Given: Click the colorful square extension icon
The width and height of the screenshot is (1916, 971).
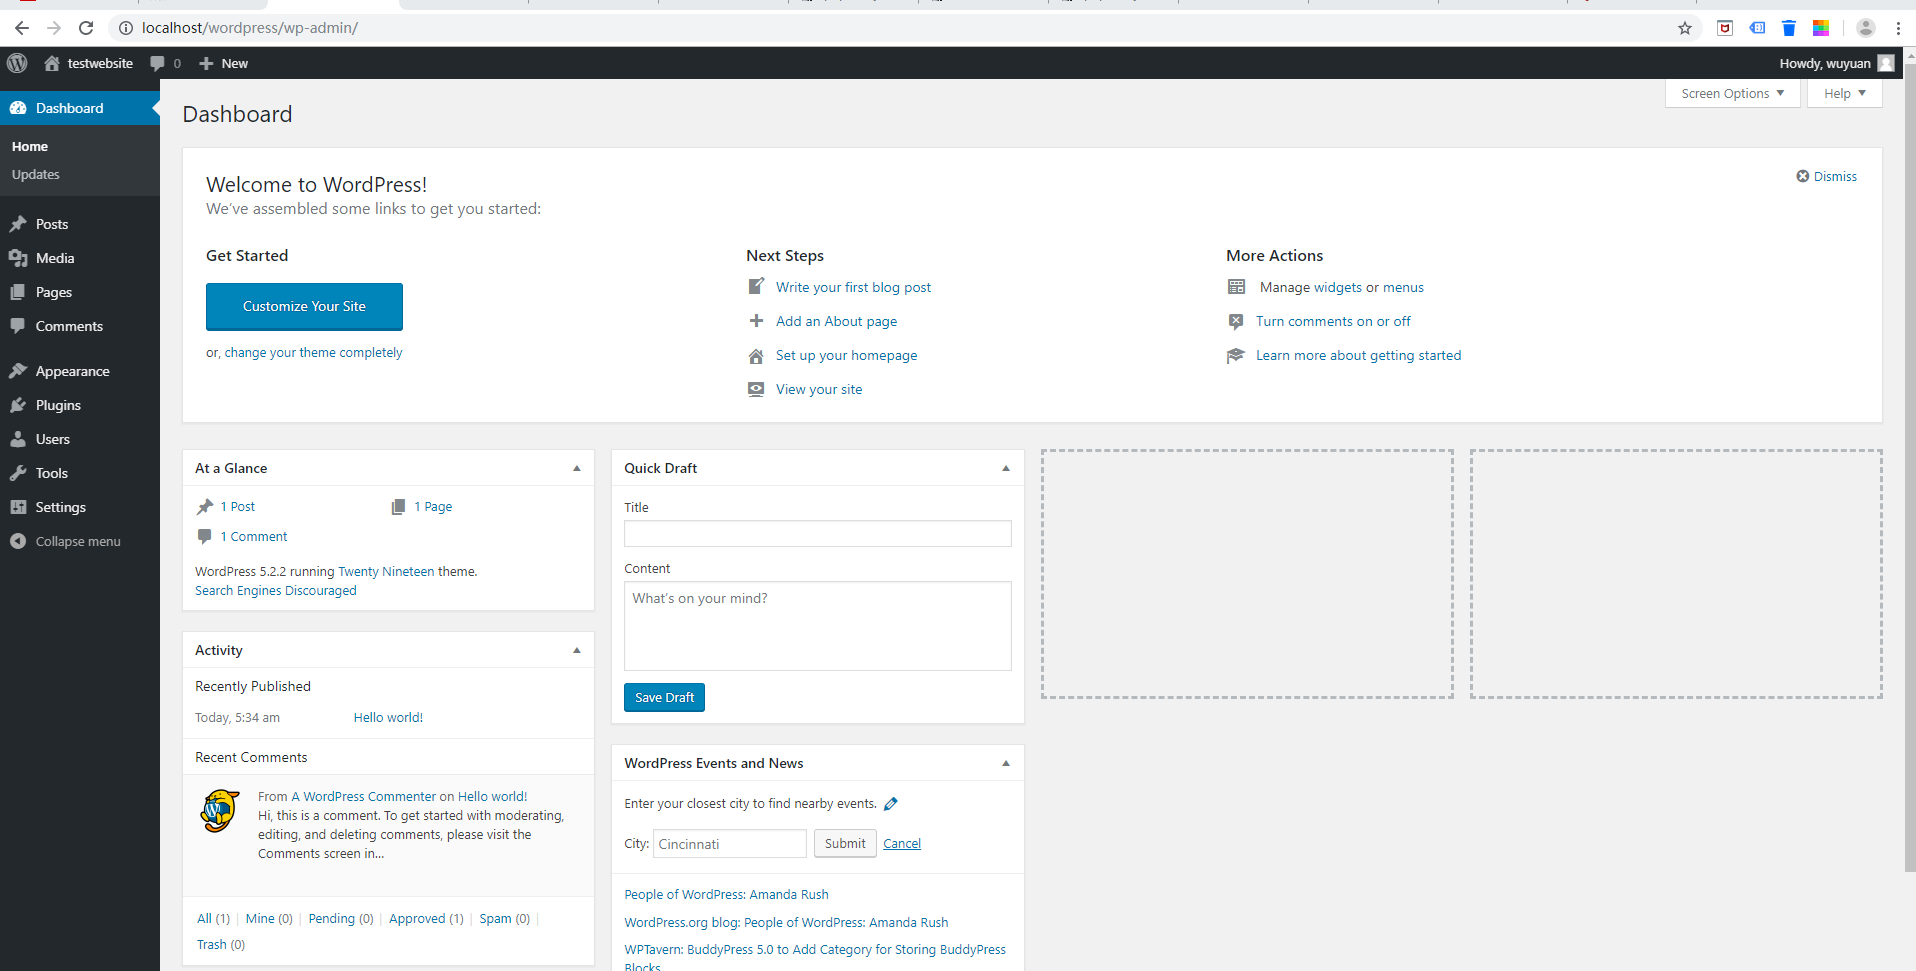Looking at the screenshot, I should (1821, 28).
